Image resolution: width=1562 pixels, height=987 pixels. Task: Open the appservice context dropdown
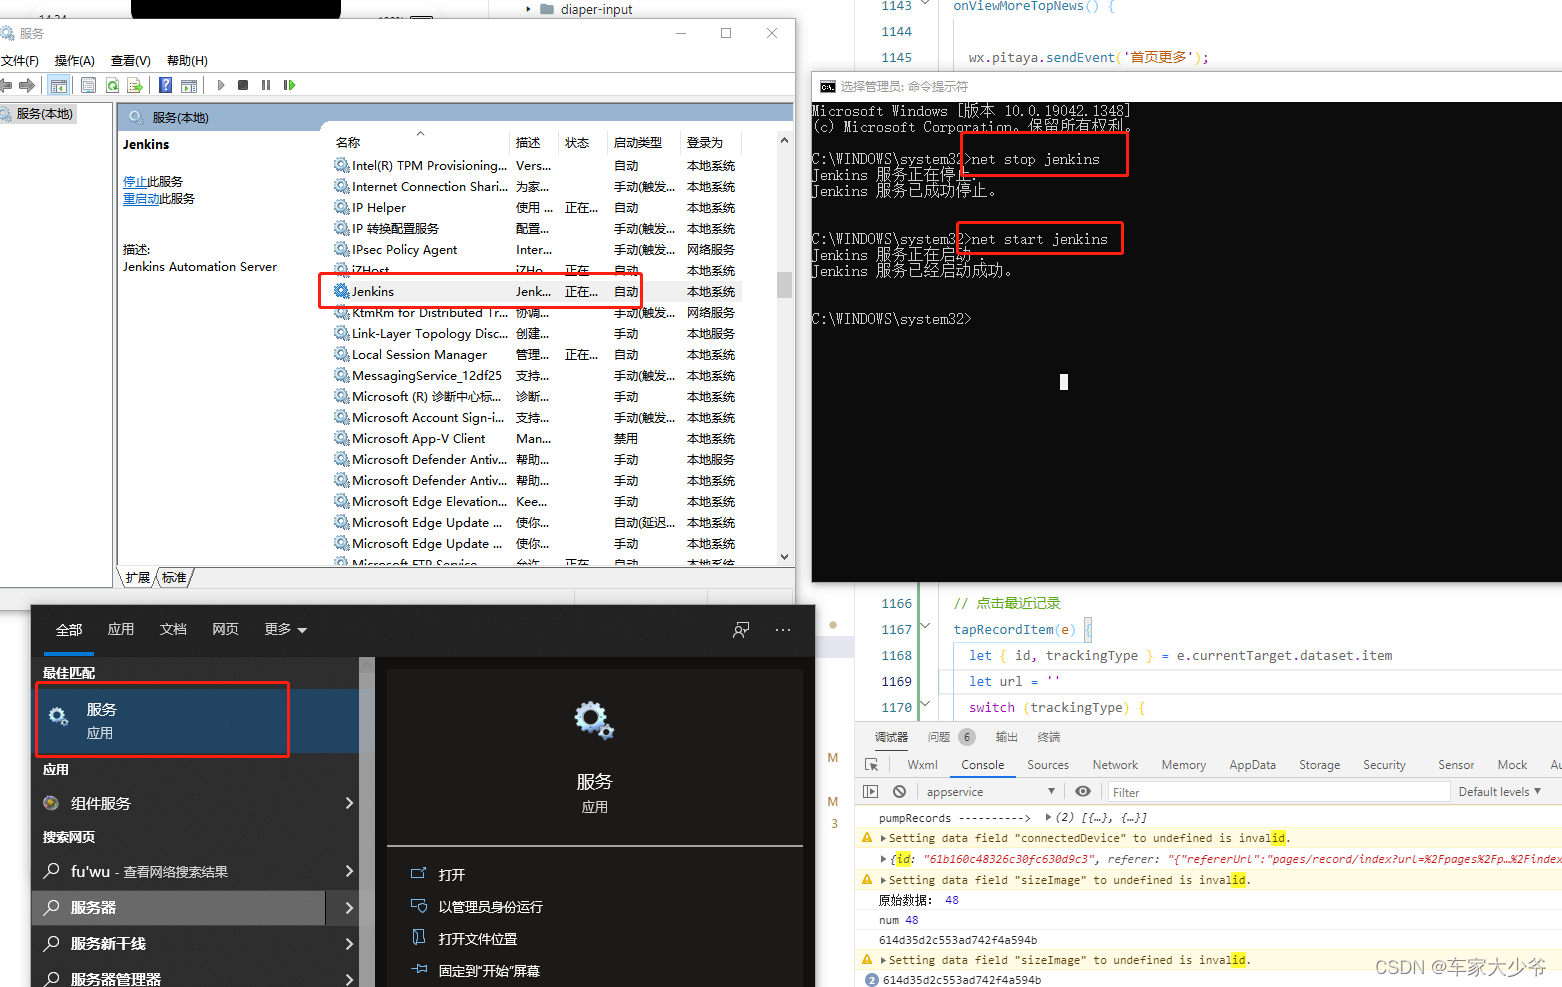point(990,792)
